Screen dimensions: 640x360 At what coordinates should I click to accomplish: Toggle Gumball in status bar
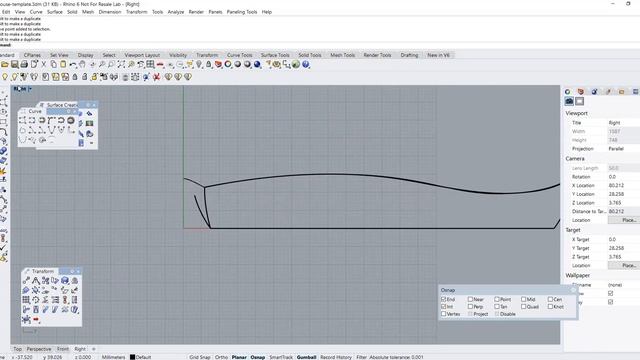pyautogui.click(x=307, y=357)
